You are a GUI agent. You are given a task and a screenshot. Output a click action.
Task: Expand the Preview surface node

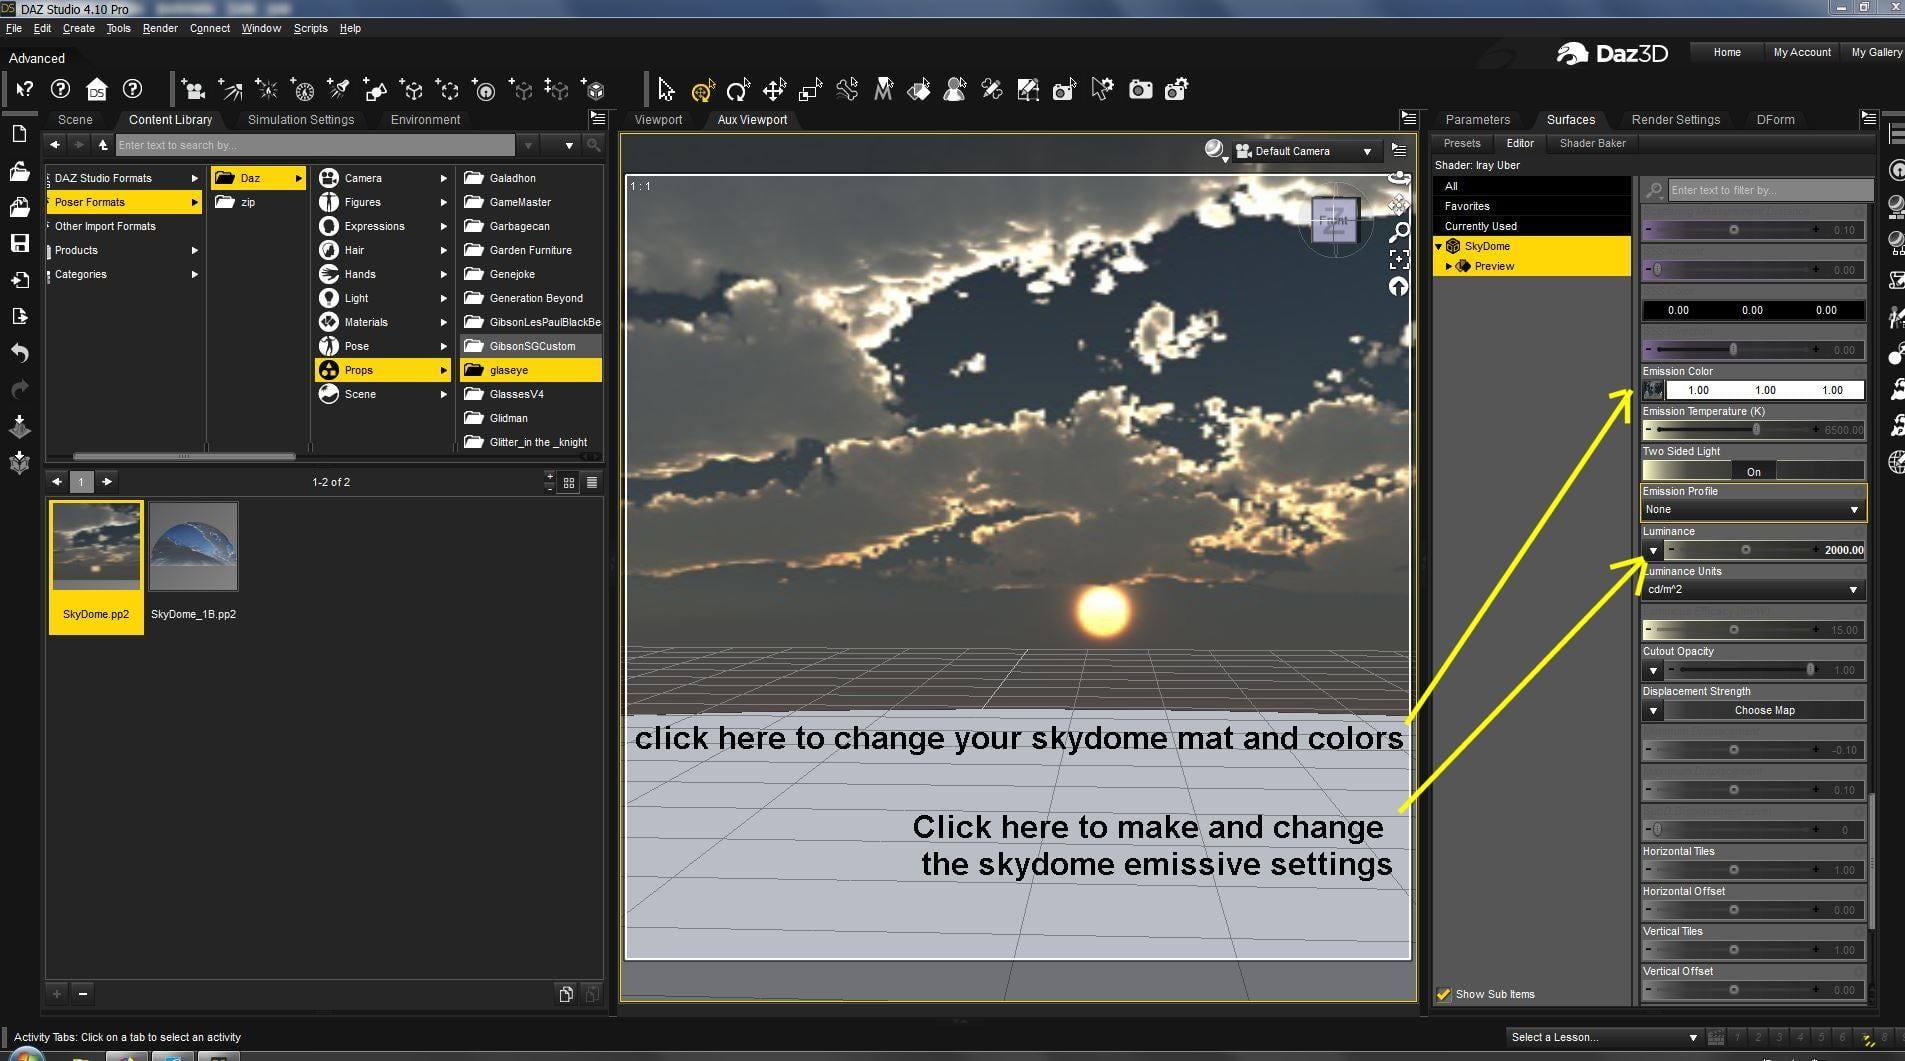[1449, 266]
